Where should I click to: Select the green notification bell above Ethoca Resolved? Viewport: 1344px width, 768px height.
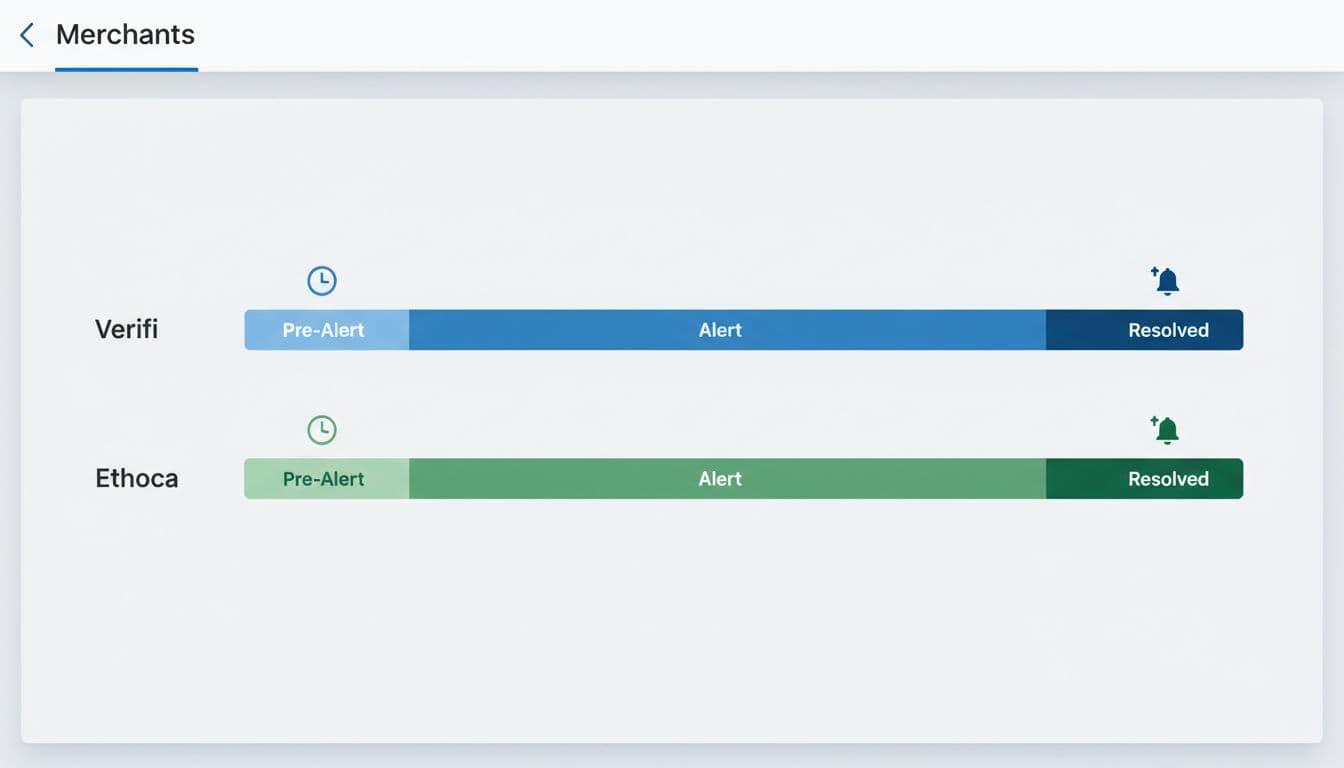(1165, 430)
